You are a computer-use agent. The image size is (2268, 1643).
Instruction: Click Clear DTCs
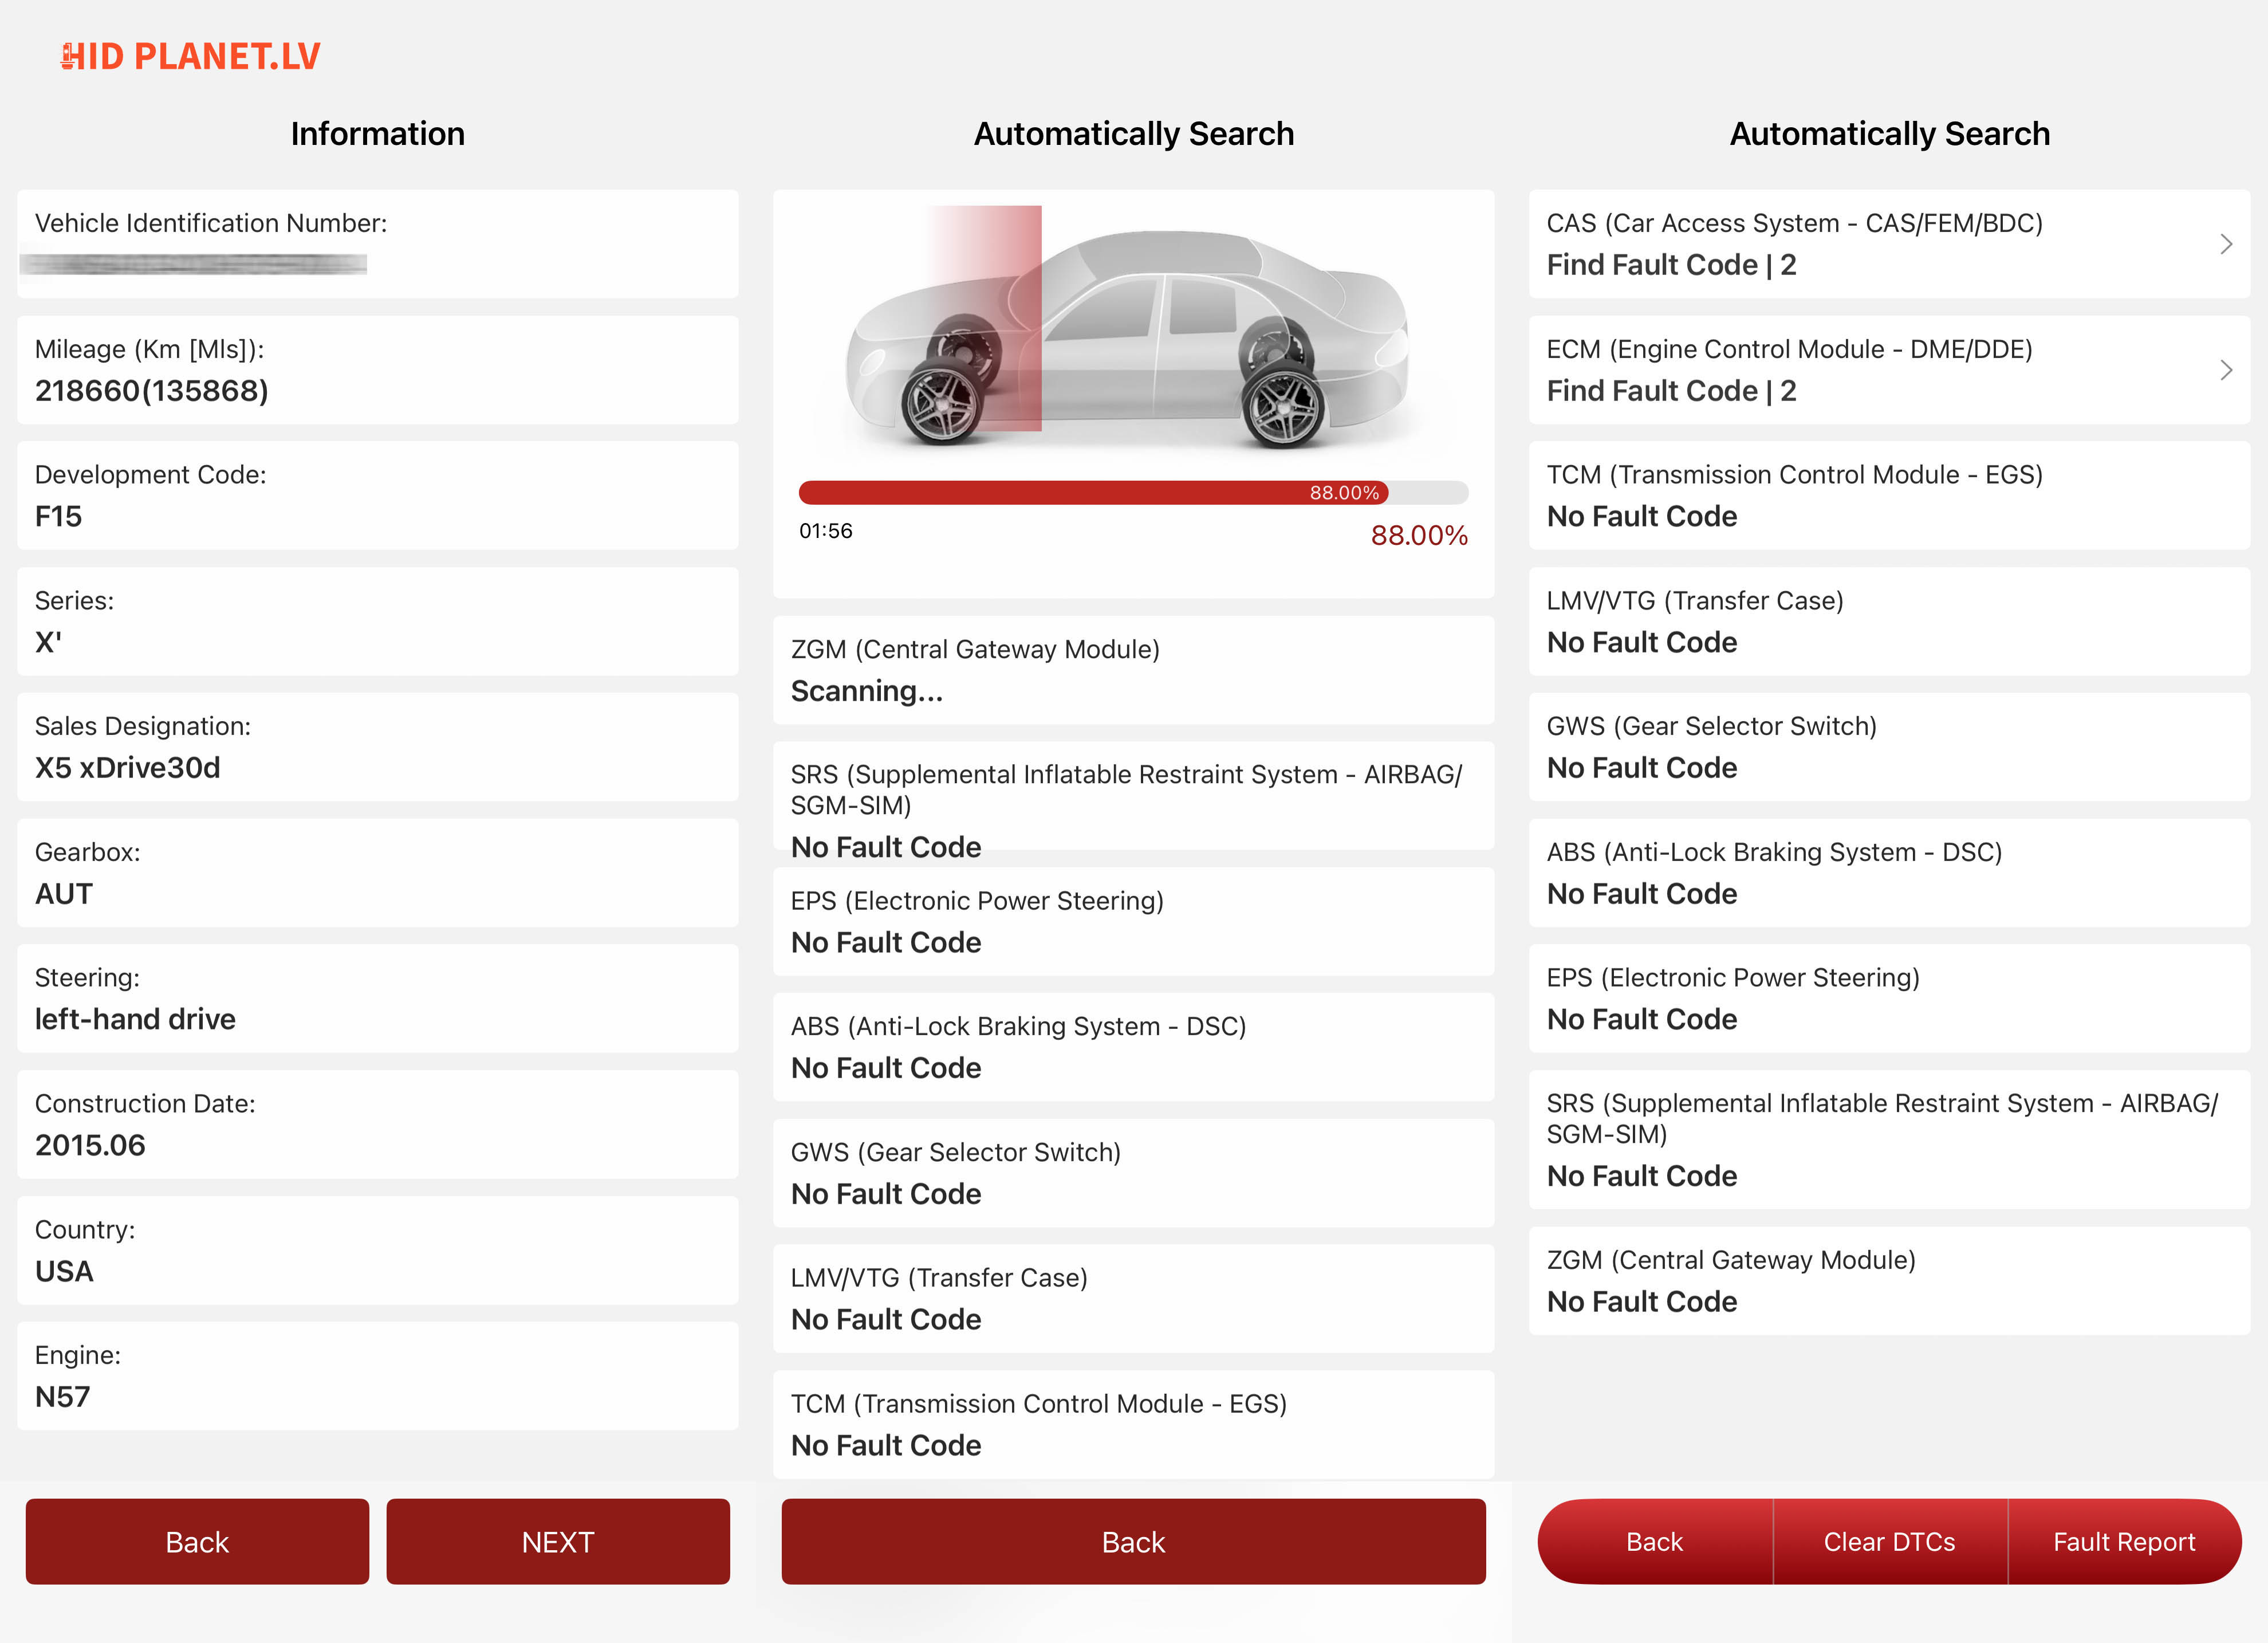pos(1889,1541)
